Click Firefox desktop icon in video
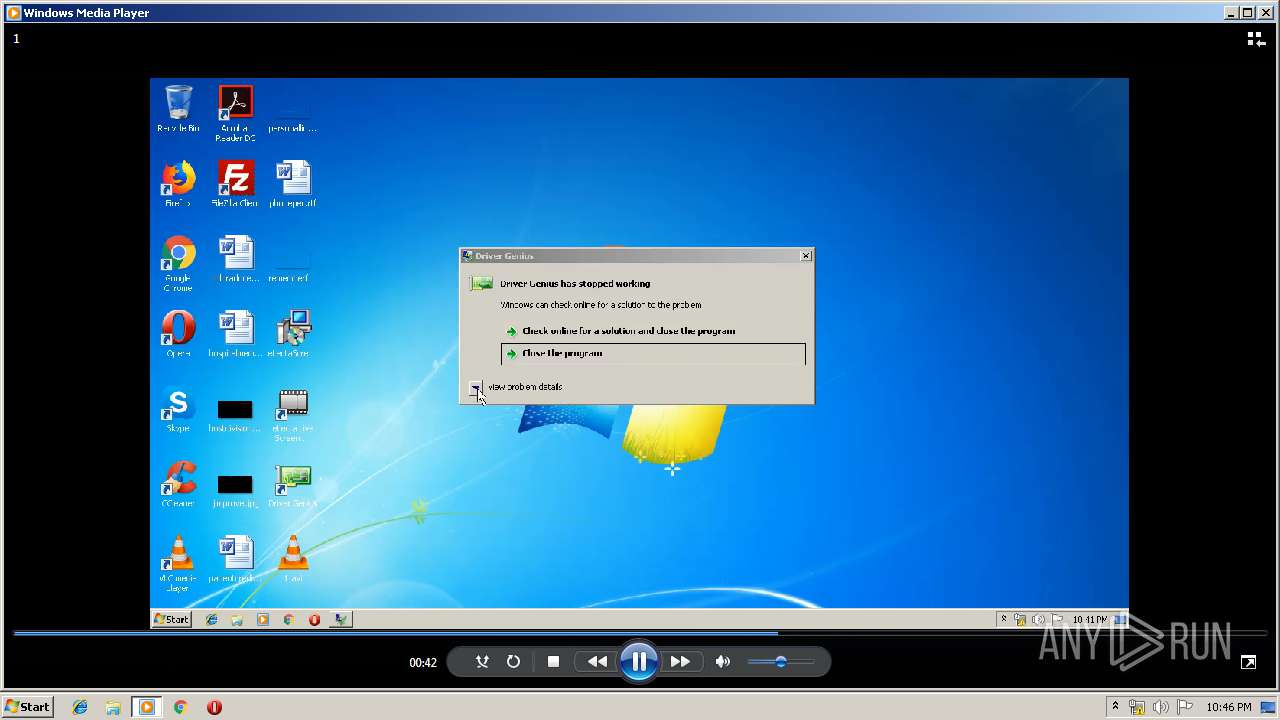Image resolution: width=1280 pixels, height=720 pixels. (178, 184)
